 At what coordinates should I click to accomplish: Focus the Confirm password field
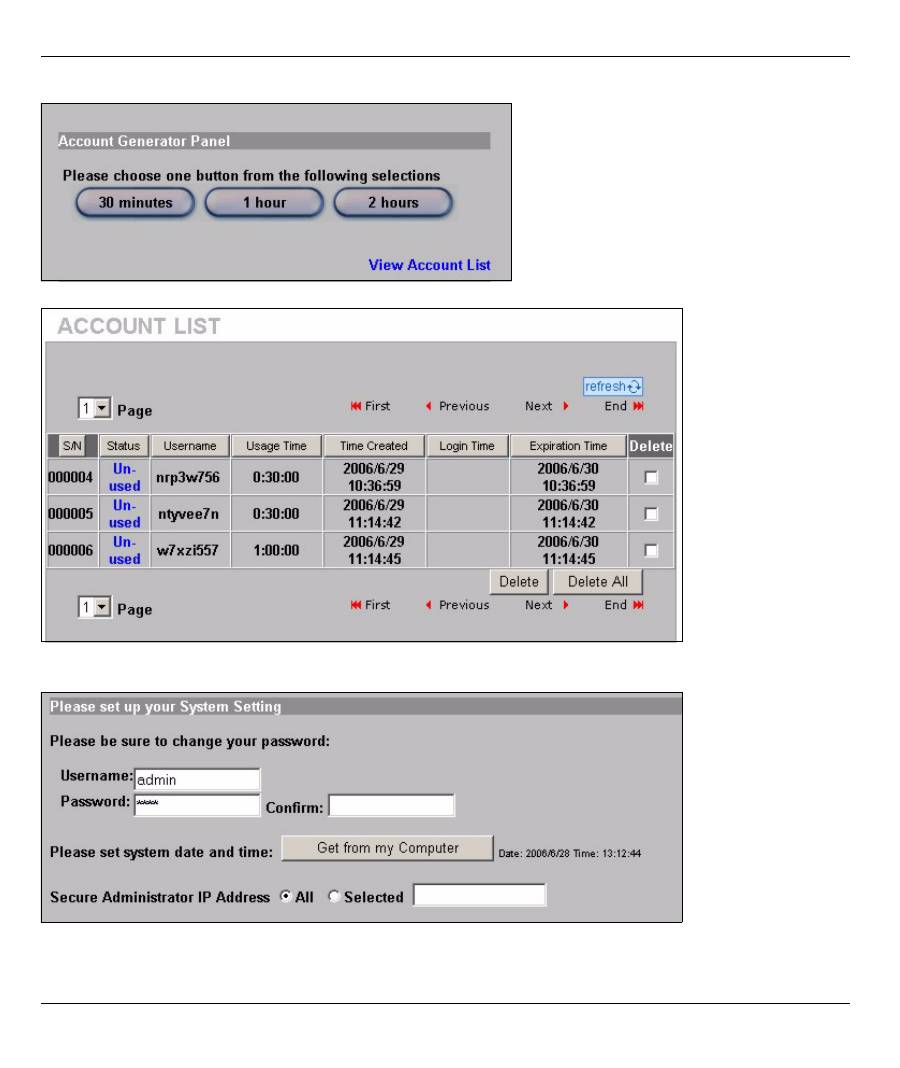pyautogui.click(x=391, y=806)
